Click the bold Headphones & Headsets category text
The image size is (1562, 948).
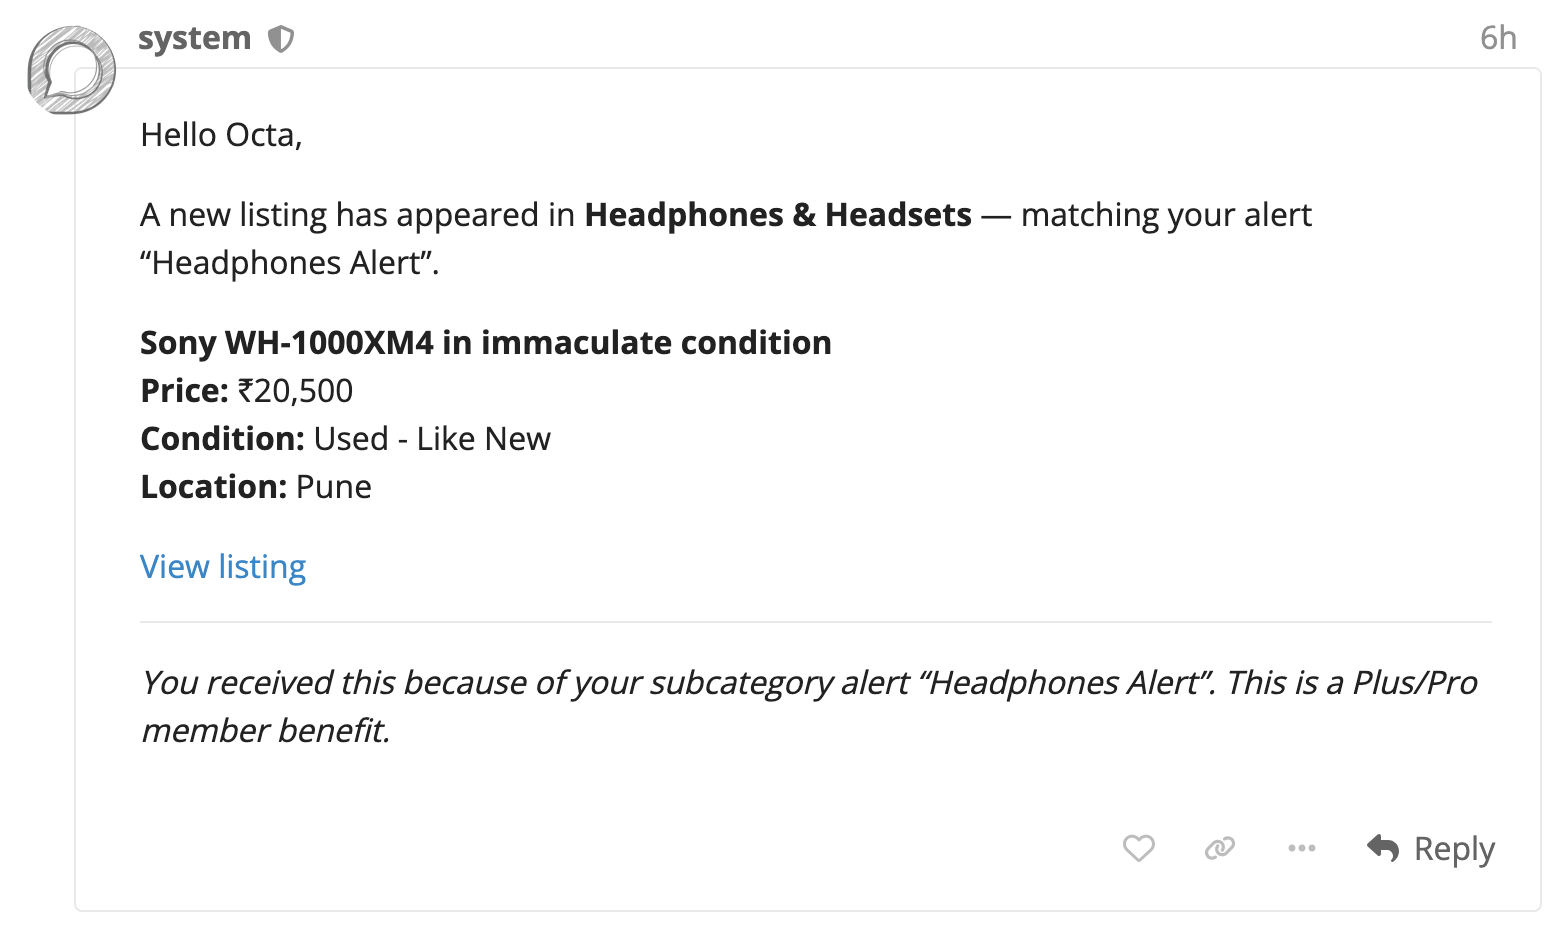point(777,215)
